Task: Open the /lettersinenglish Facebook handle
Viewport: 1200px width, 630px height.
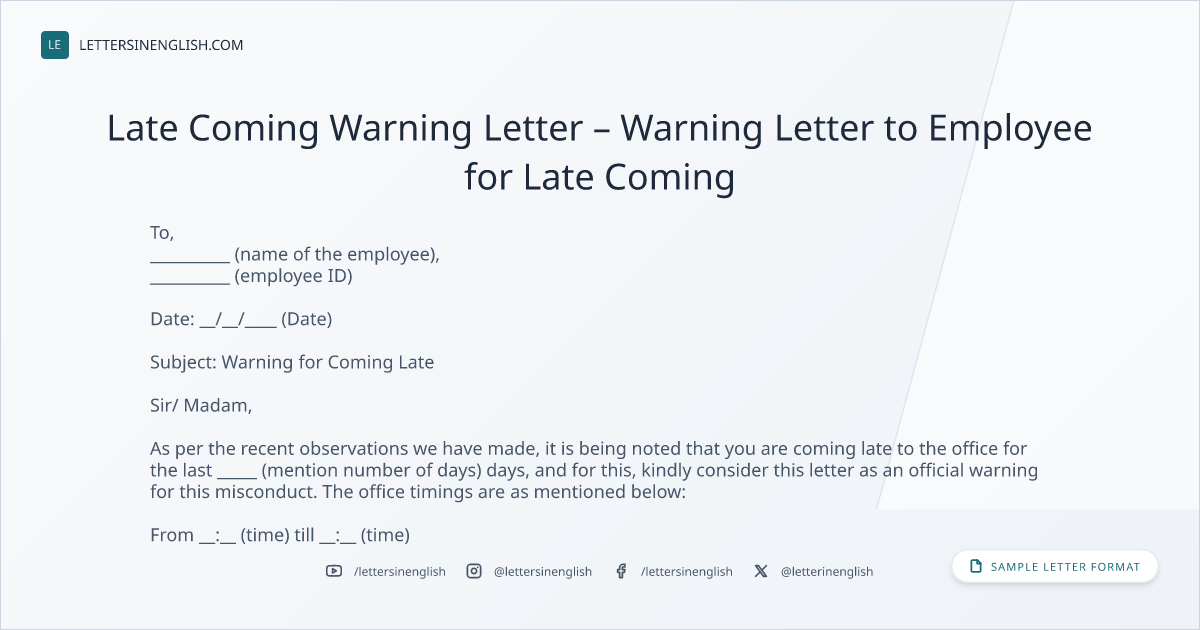Action: (687, 571)
